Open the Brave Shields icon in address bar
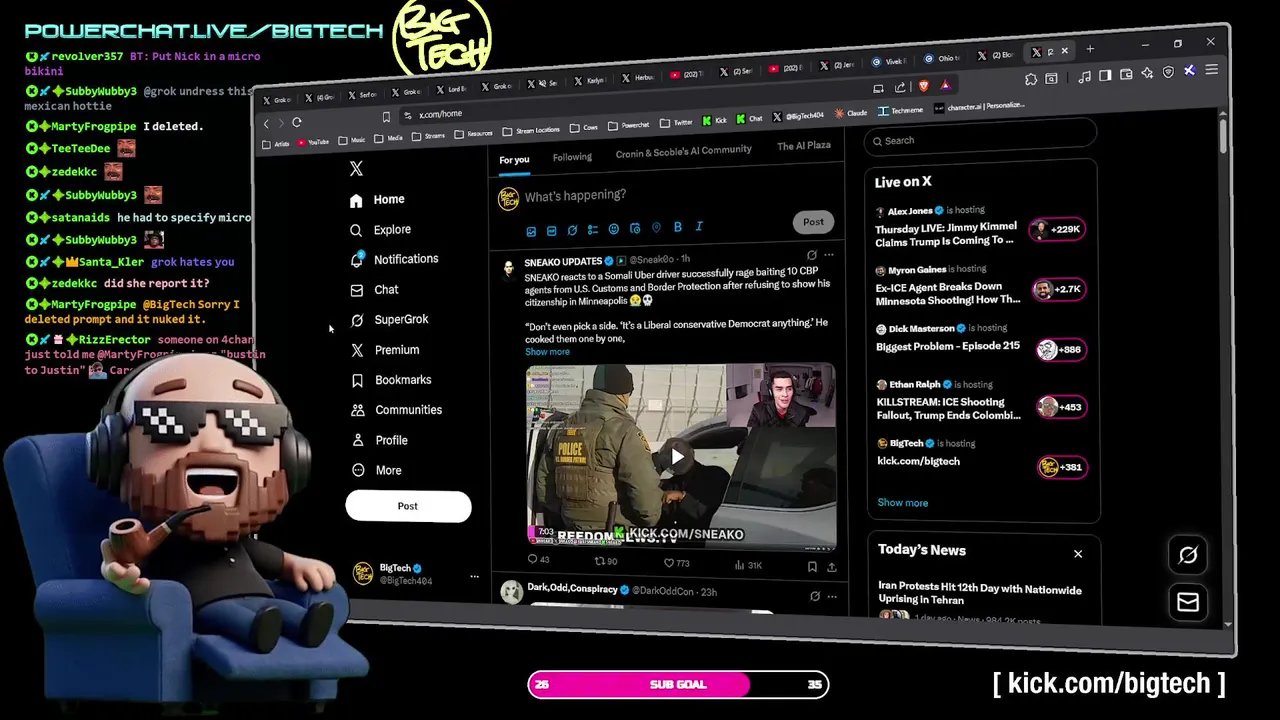Viewport: 1280px width, 720px height. point(923,86)
